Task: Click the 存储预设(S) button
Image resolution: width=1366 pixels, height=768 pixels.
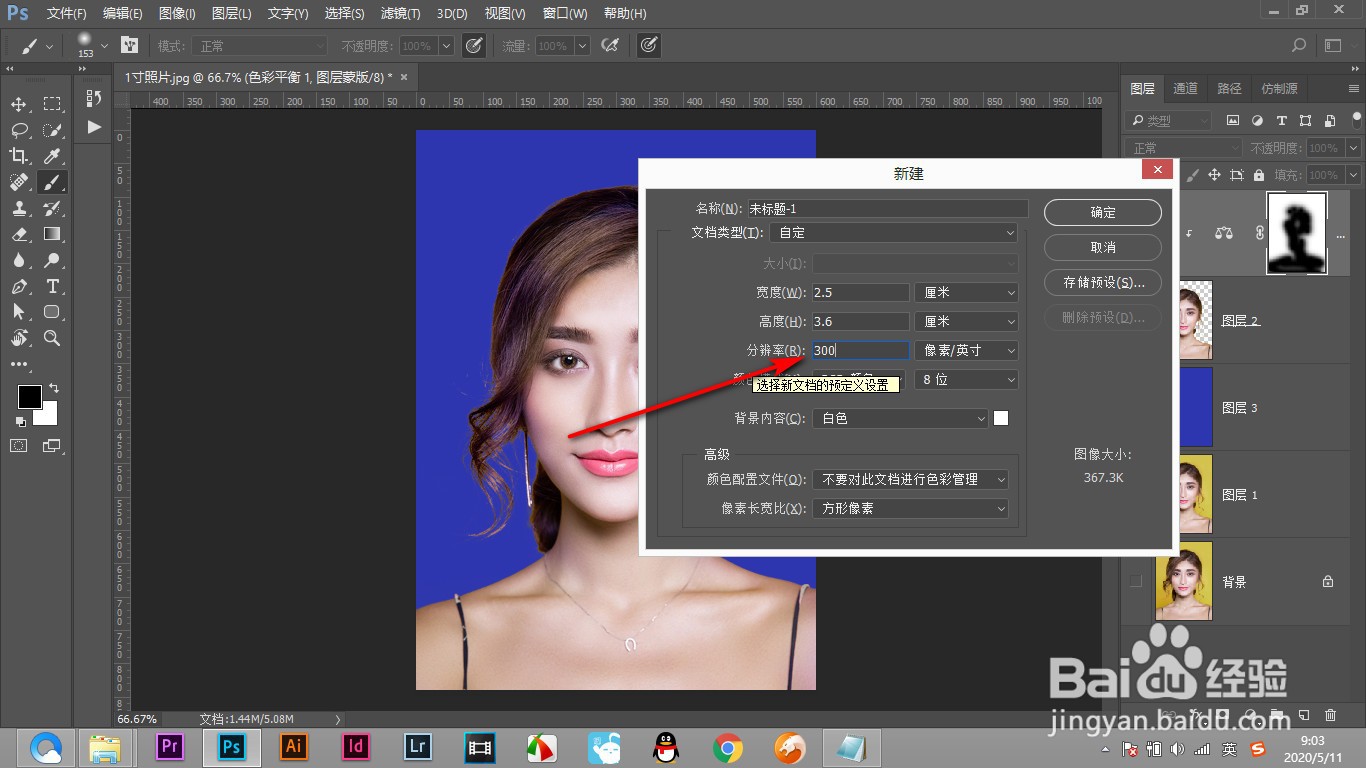Action: pyautogui.click(x=1103, y=282)
